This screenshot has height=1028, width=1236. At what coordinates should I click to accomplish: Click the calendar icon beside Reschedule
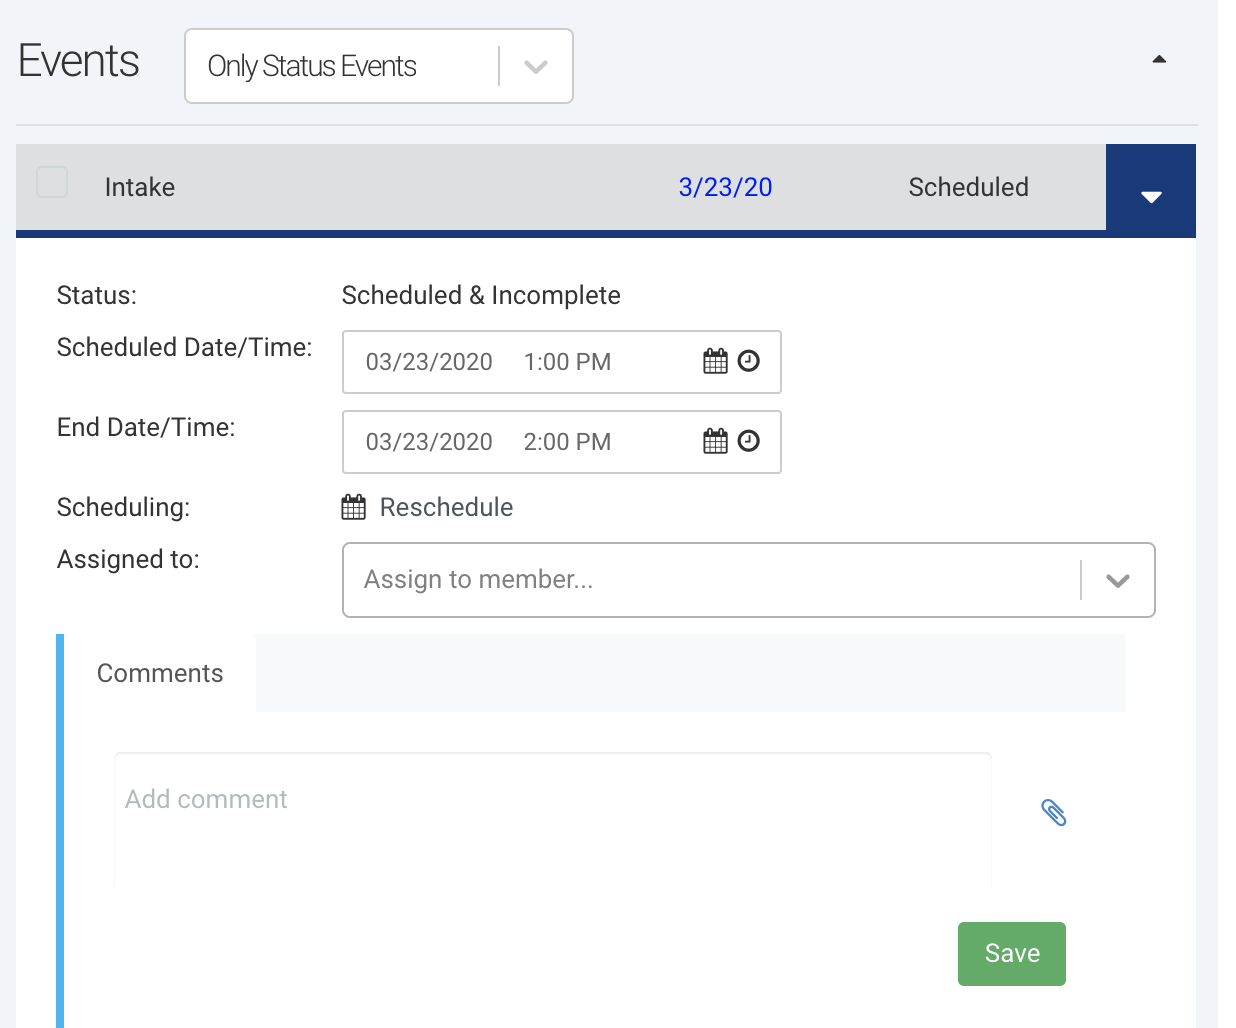[x=354, y=508]
